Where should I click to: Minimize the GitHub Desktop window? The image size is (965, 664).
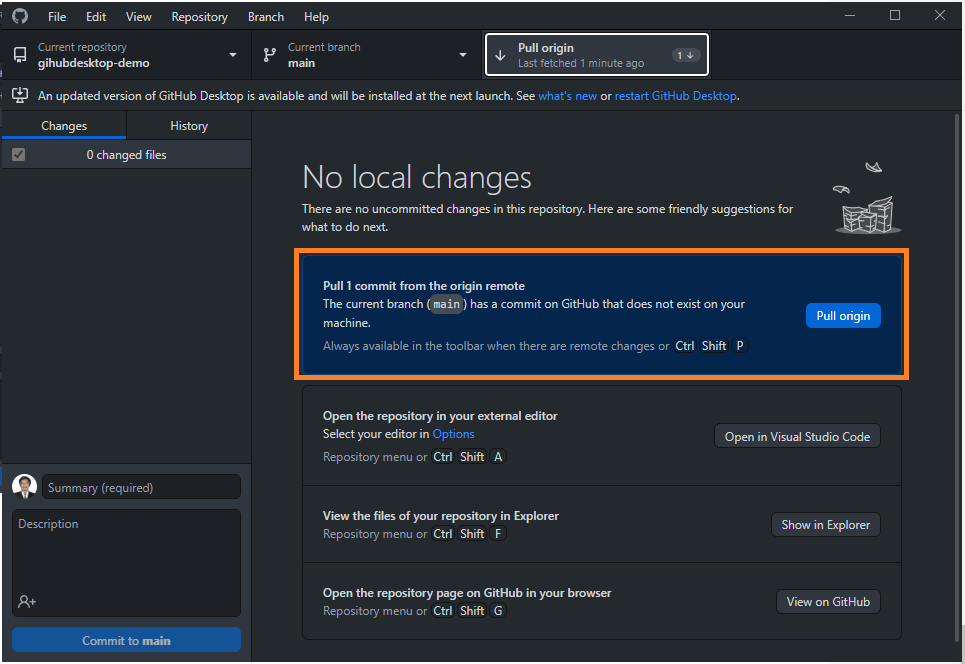(x=850, y=15)
